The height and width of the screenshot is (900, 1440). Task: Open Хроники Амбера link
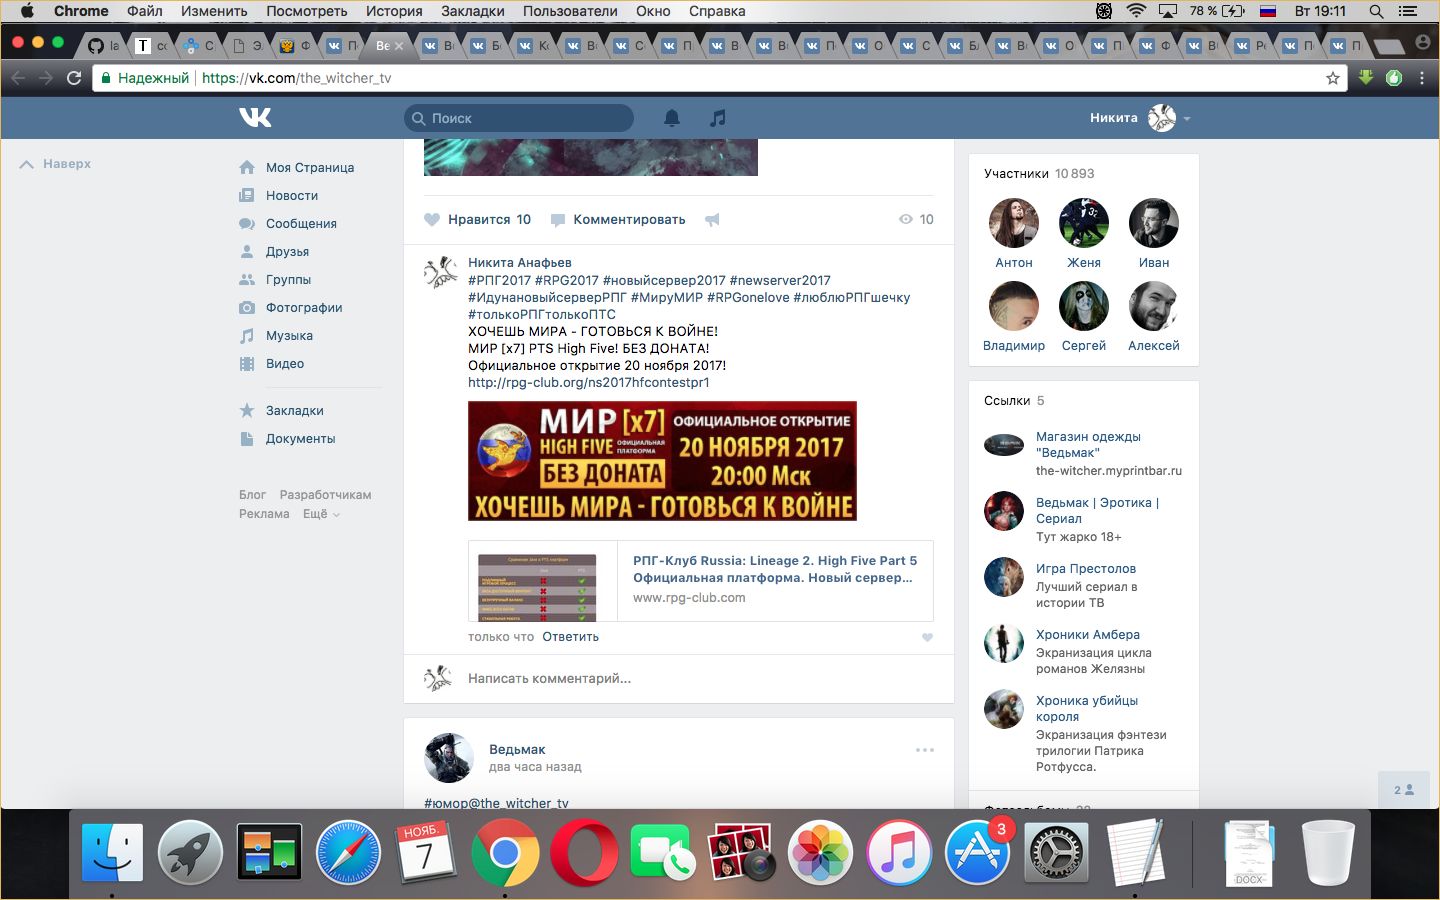click(1088, 635)
